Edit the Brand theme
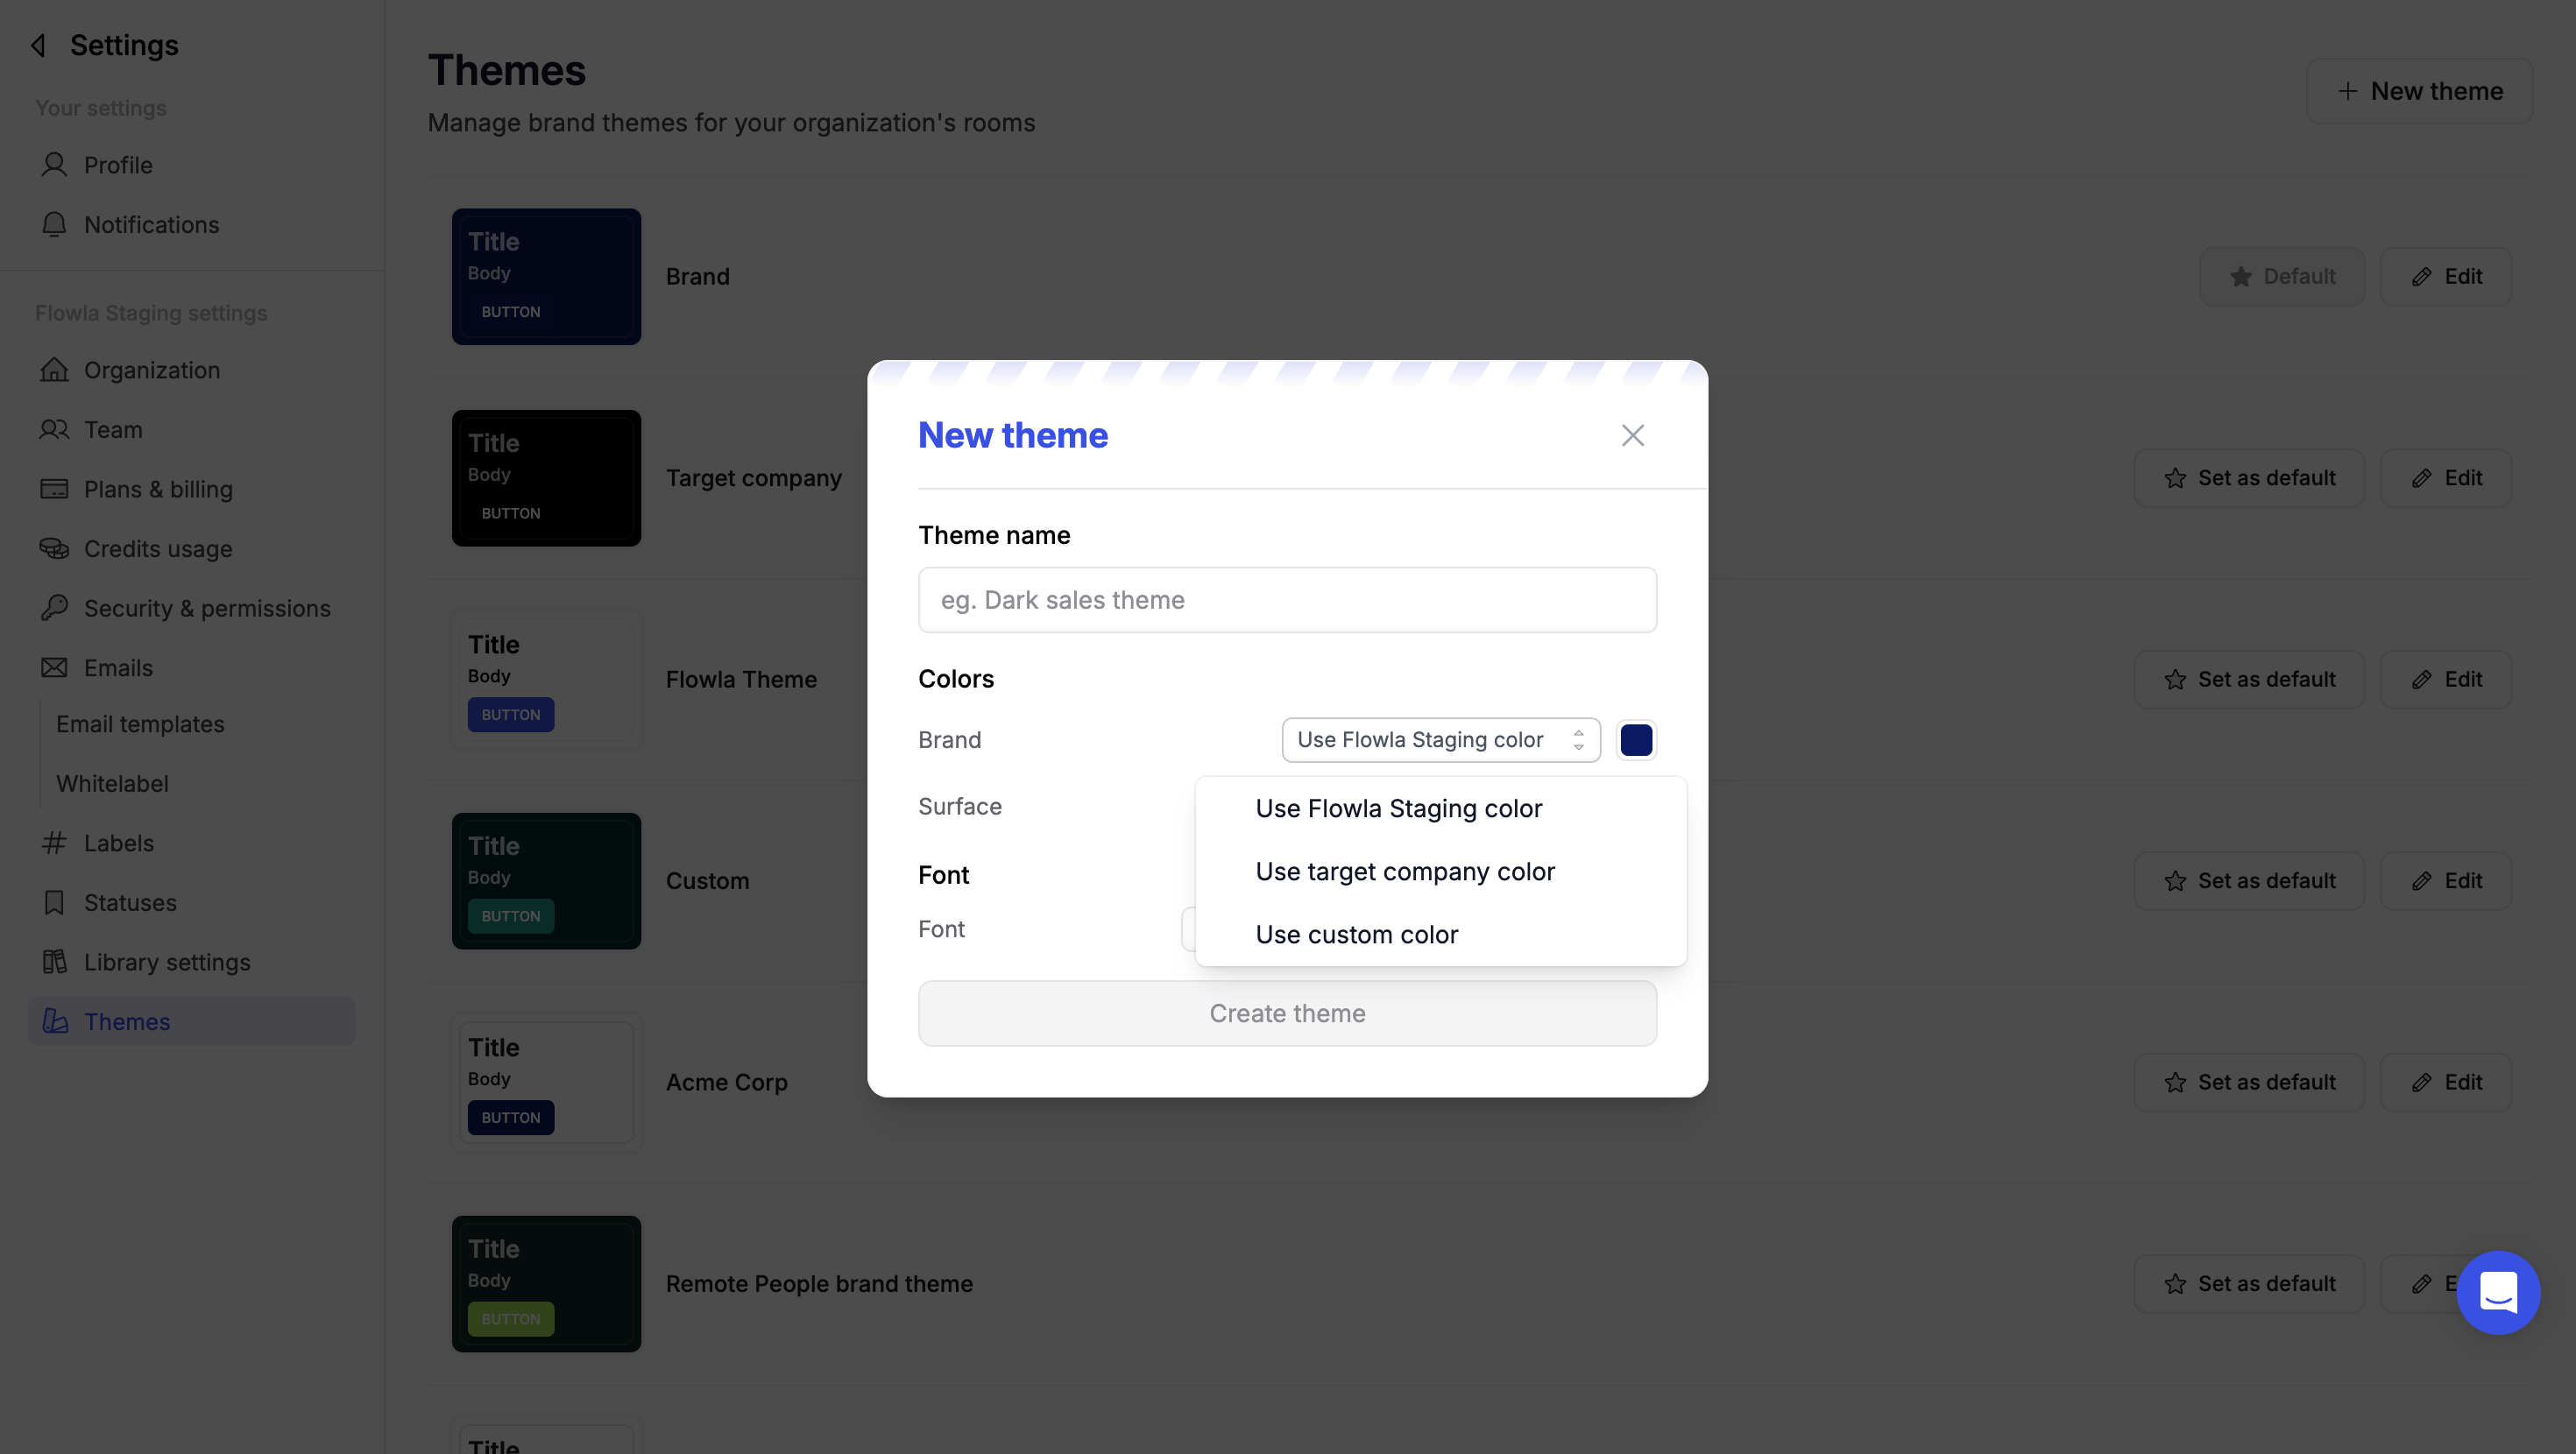This screenshot has width=2576, height=1454. click(x=2445, y=277)
